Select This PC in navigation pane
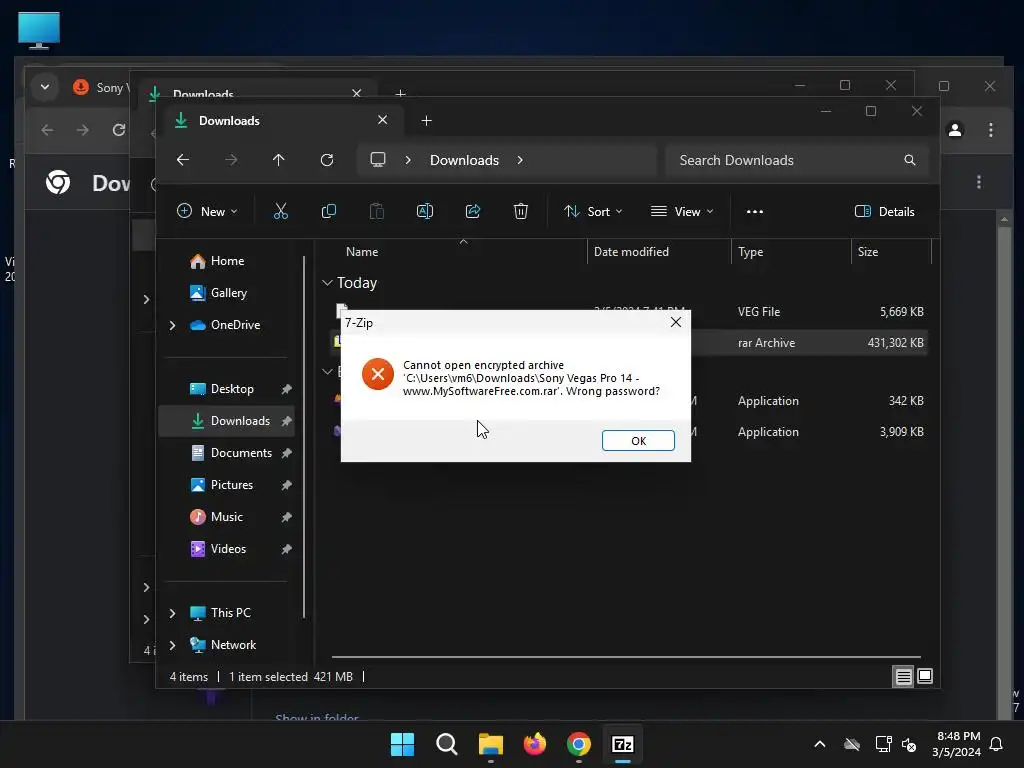1024x768 pixels. (x=220, y=613)
